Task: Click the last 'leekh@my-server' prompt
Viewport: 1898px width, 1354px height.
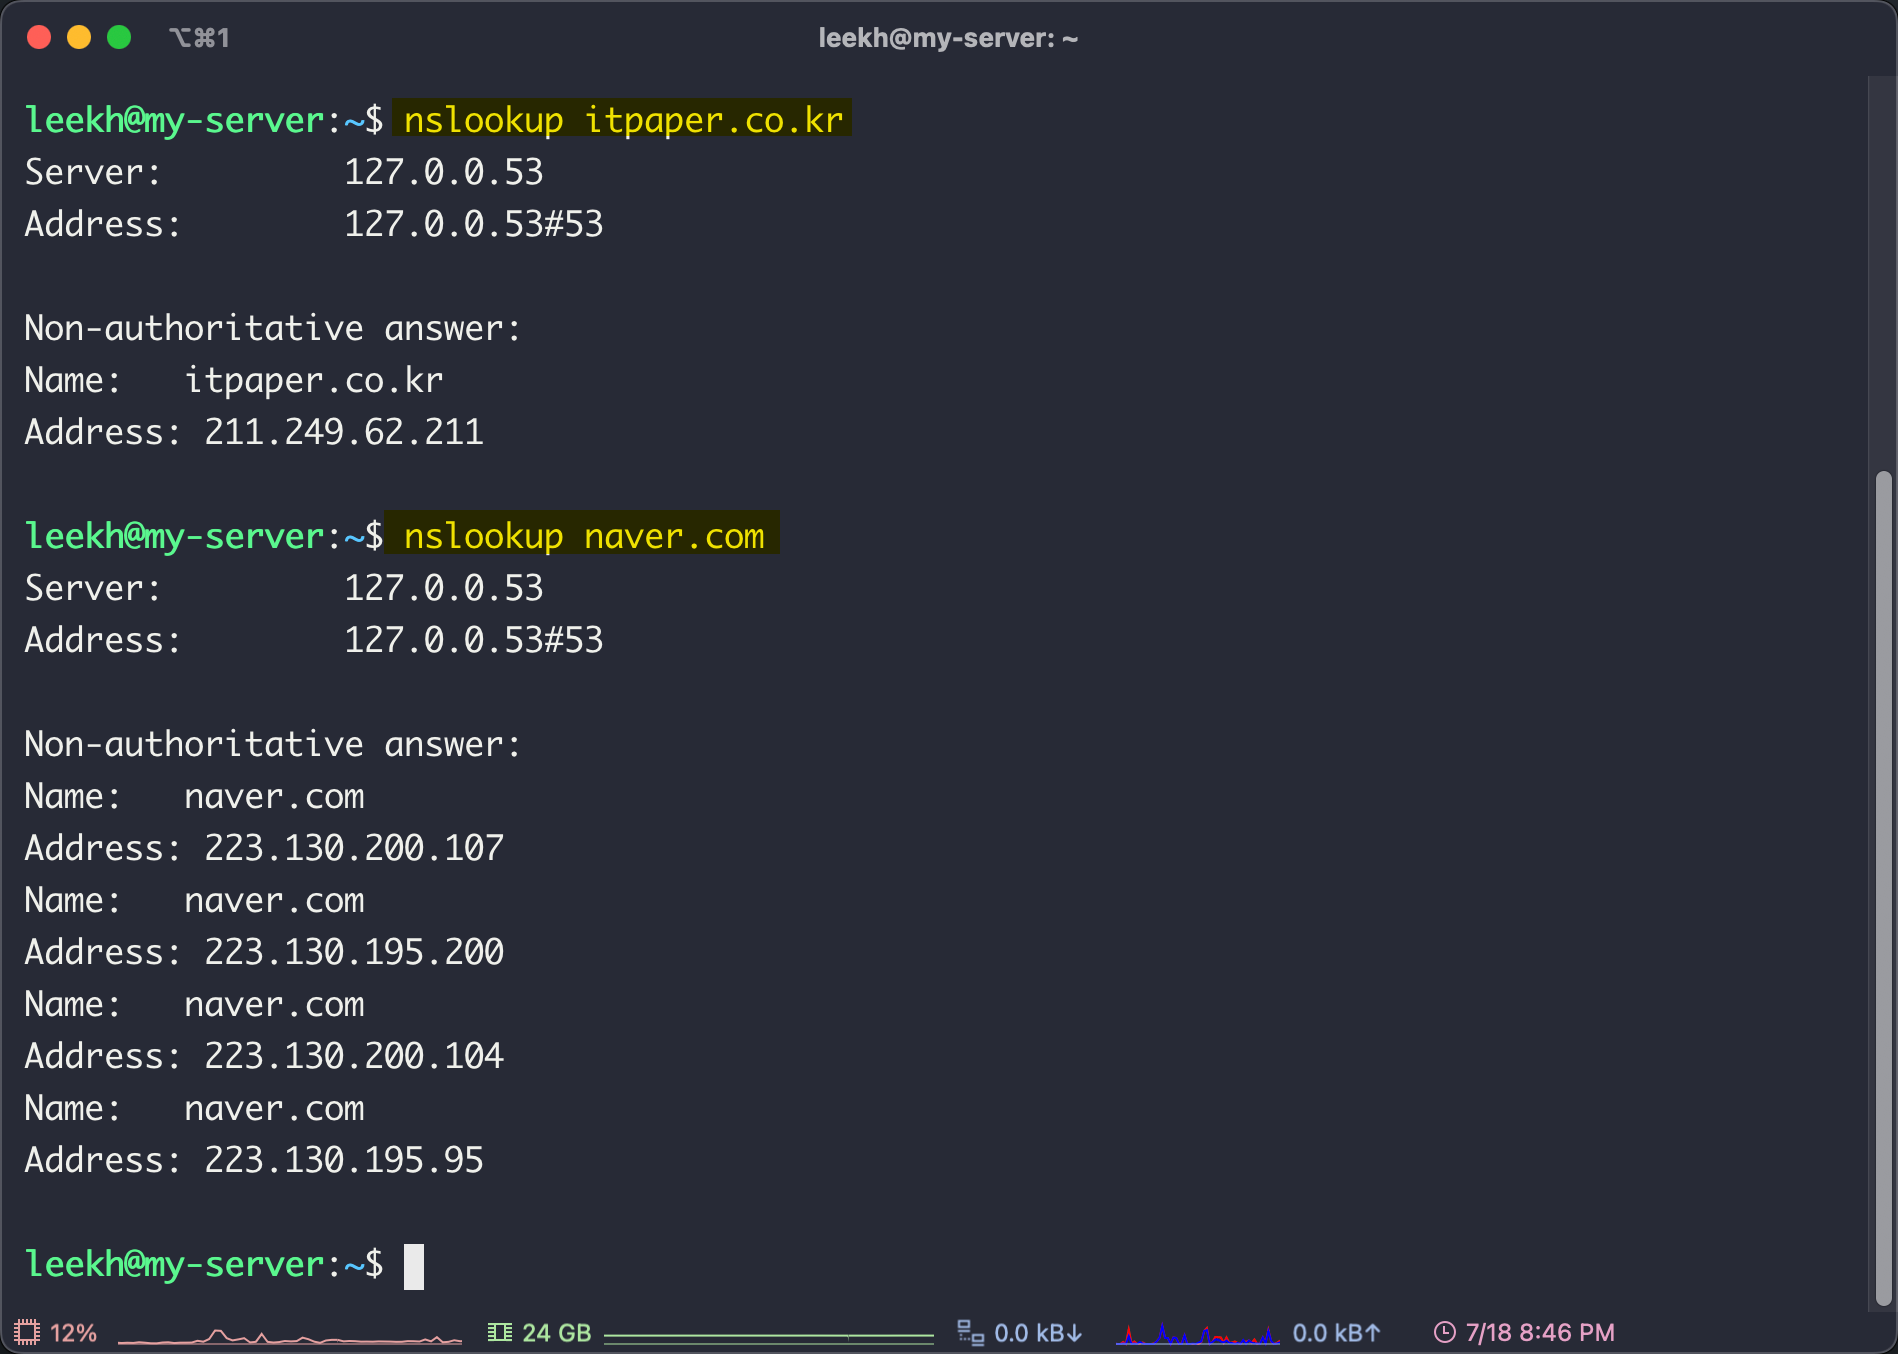Action: pyautogui.click(x=175, y=1264)
